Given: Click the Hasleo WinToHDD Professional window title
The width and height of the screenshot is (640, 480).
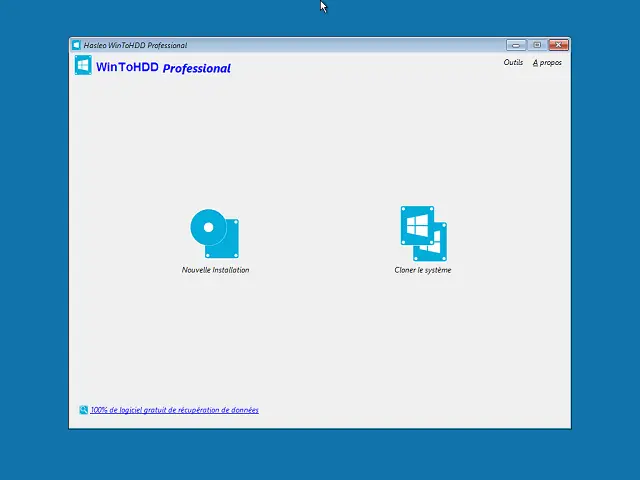Looking at the screenshot, I should (x=135, y=45).
